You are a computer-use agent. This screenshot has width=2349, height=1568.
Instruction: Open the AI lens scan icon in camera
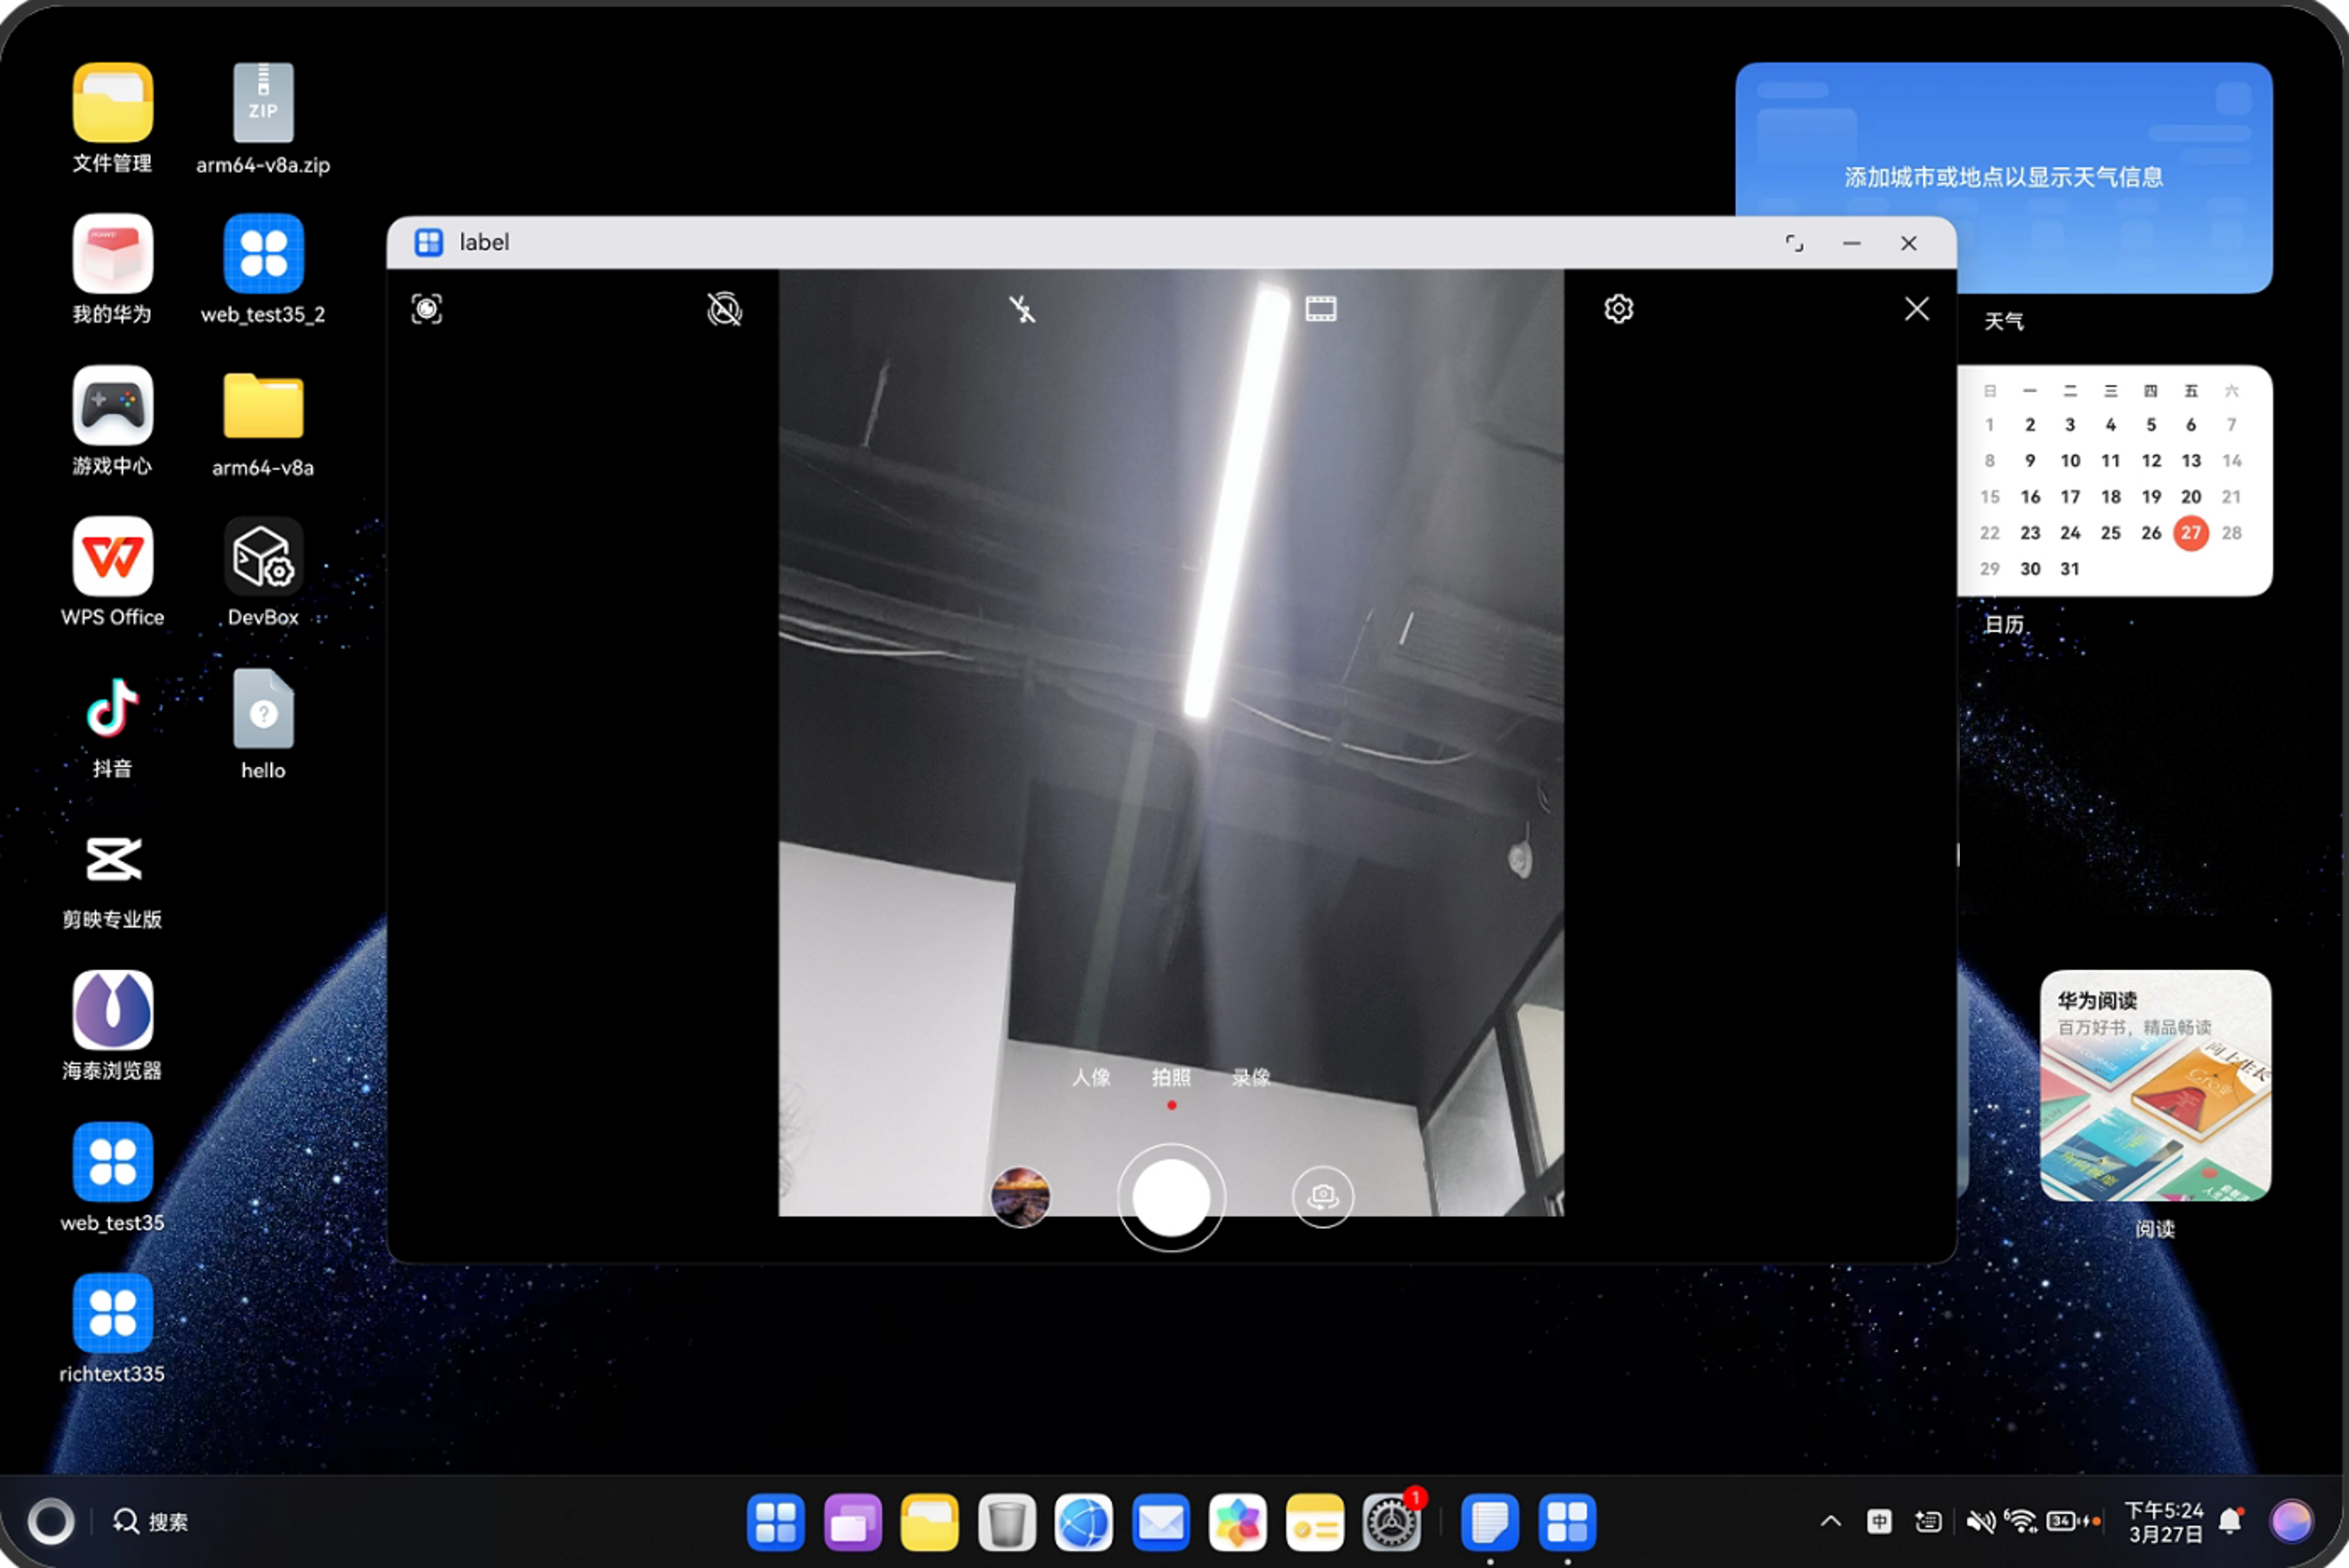(x=427, y=309)
